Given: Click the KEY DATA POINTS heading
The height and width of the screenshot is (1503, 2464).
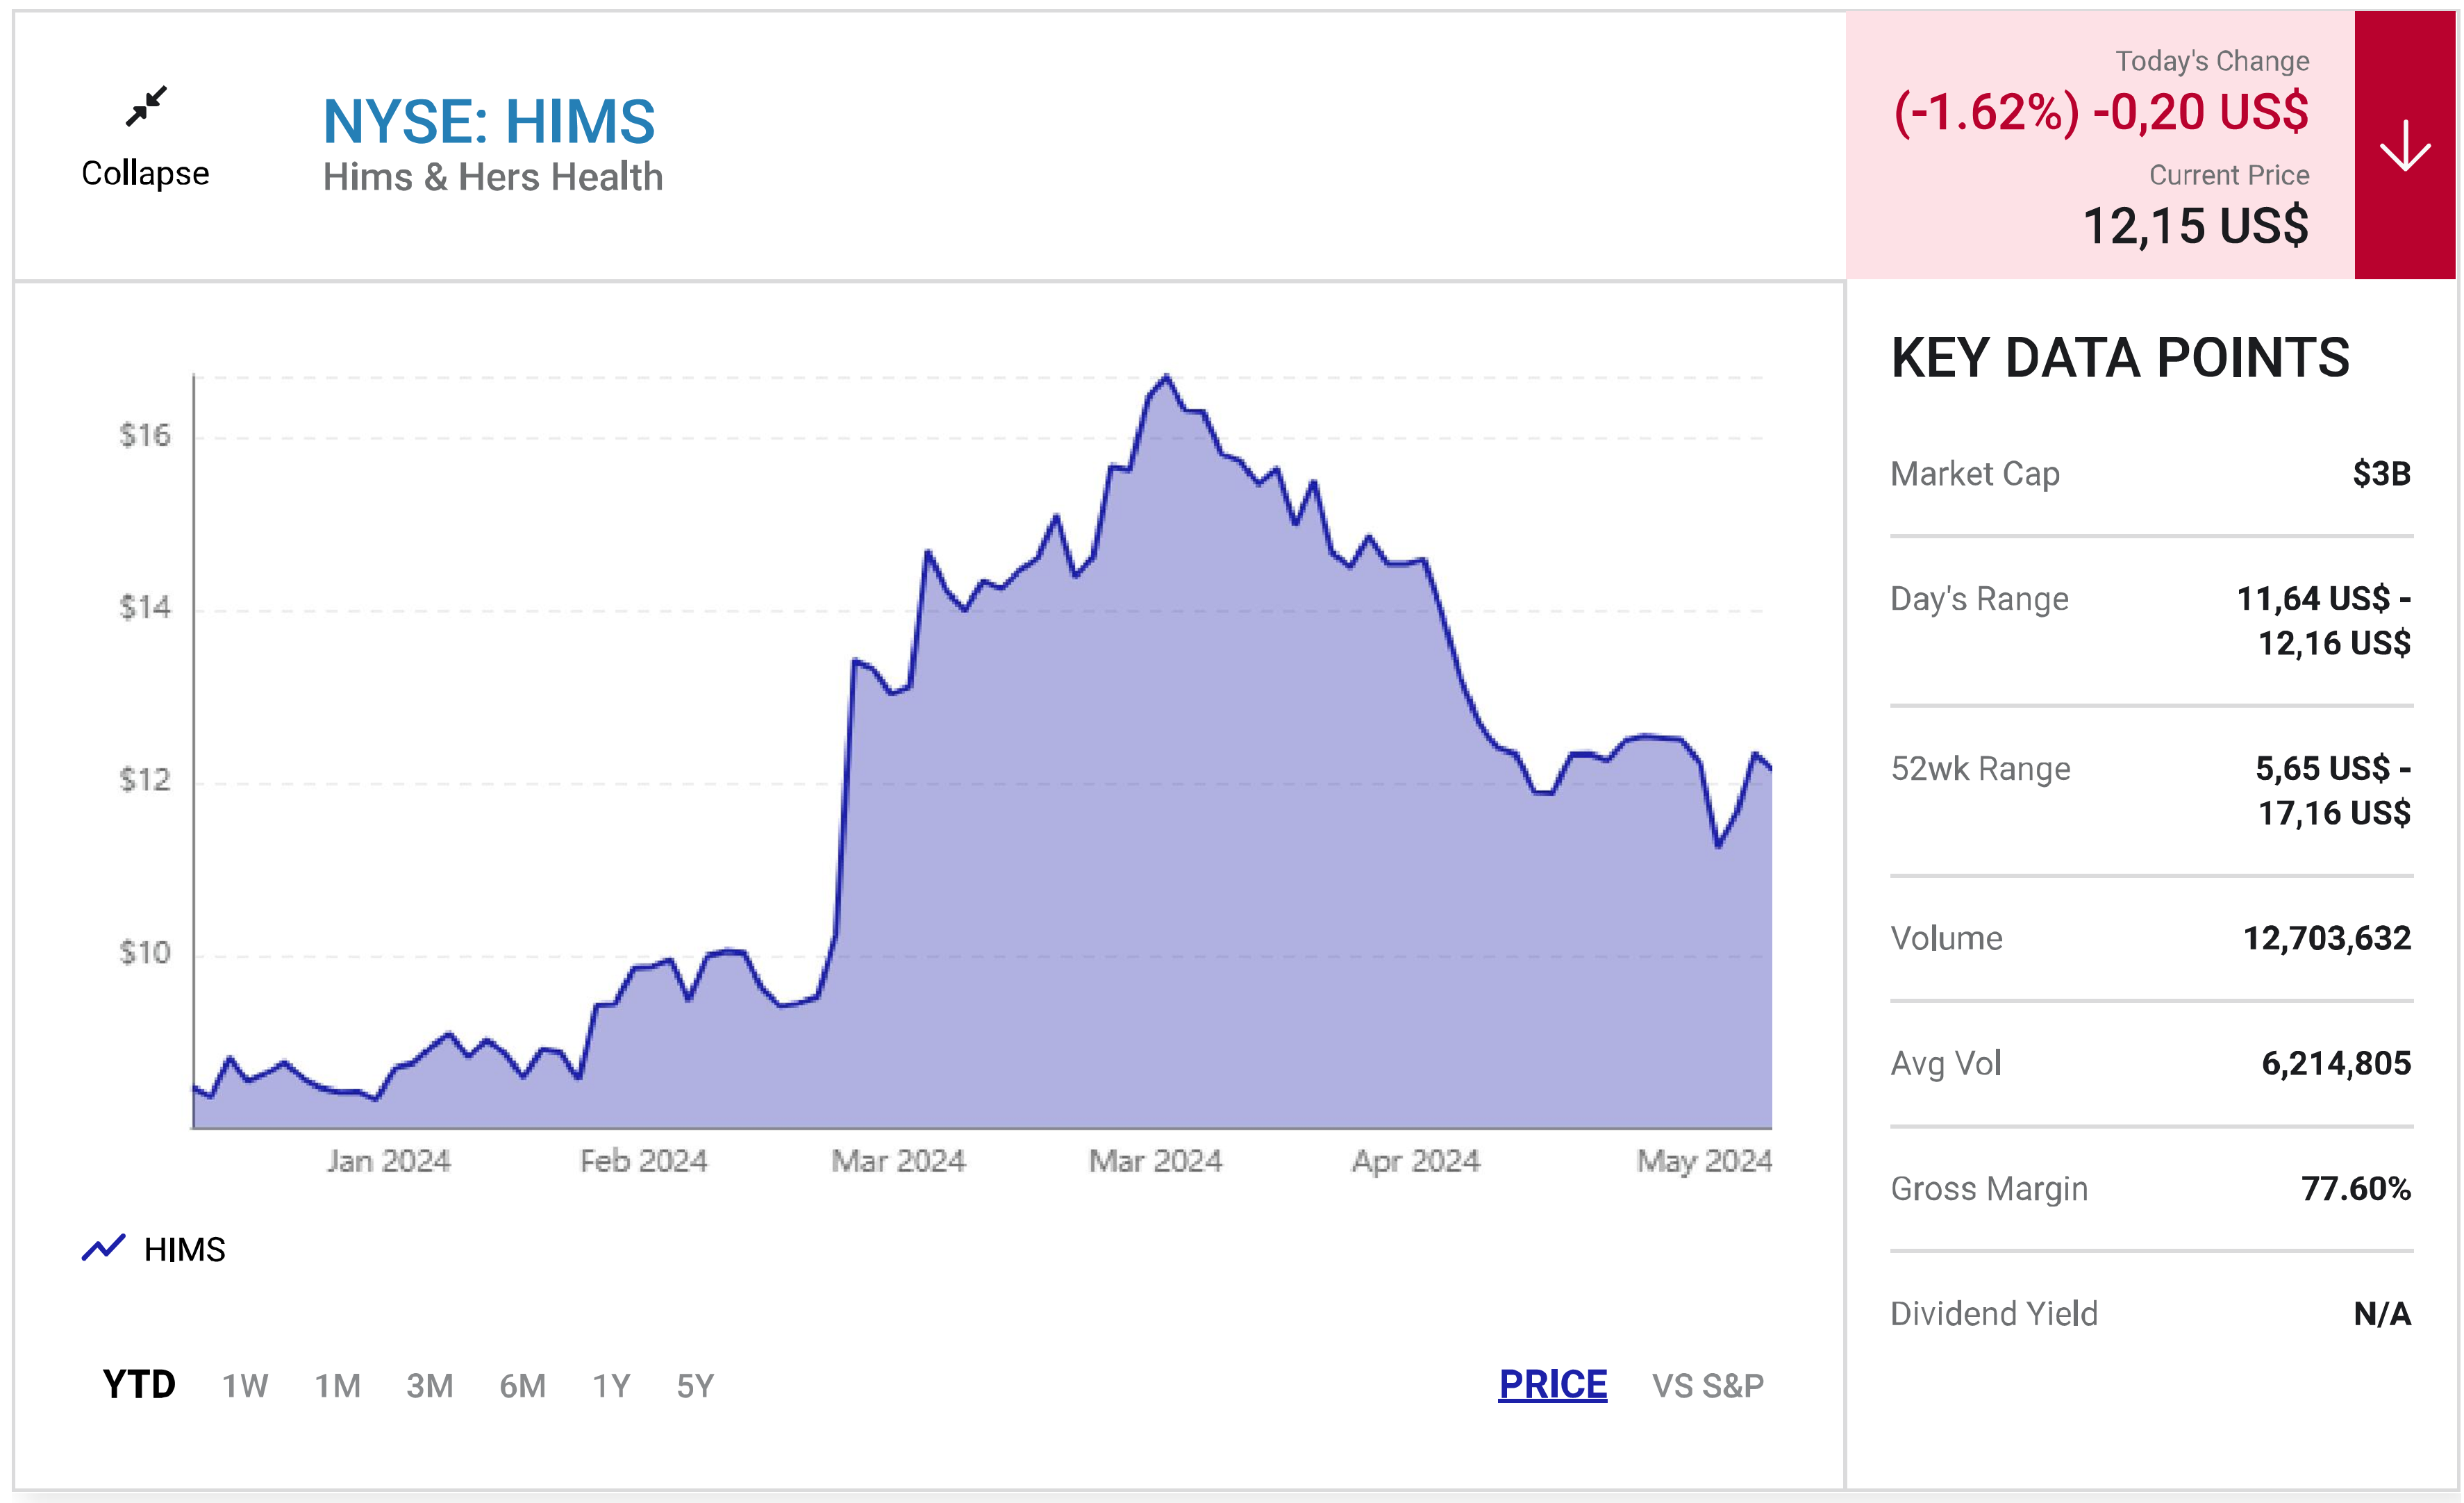Looking at the screenshot, I should 2120,358.
